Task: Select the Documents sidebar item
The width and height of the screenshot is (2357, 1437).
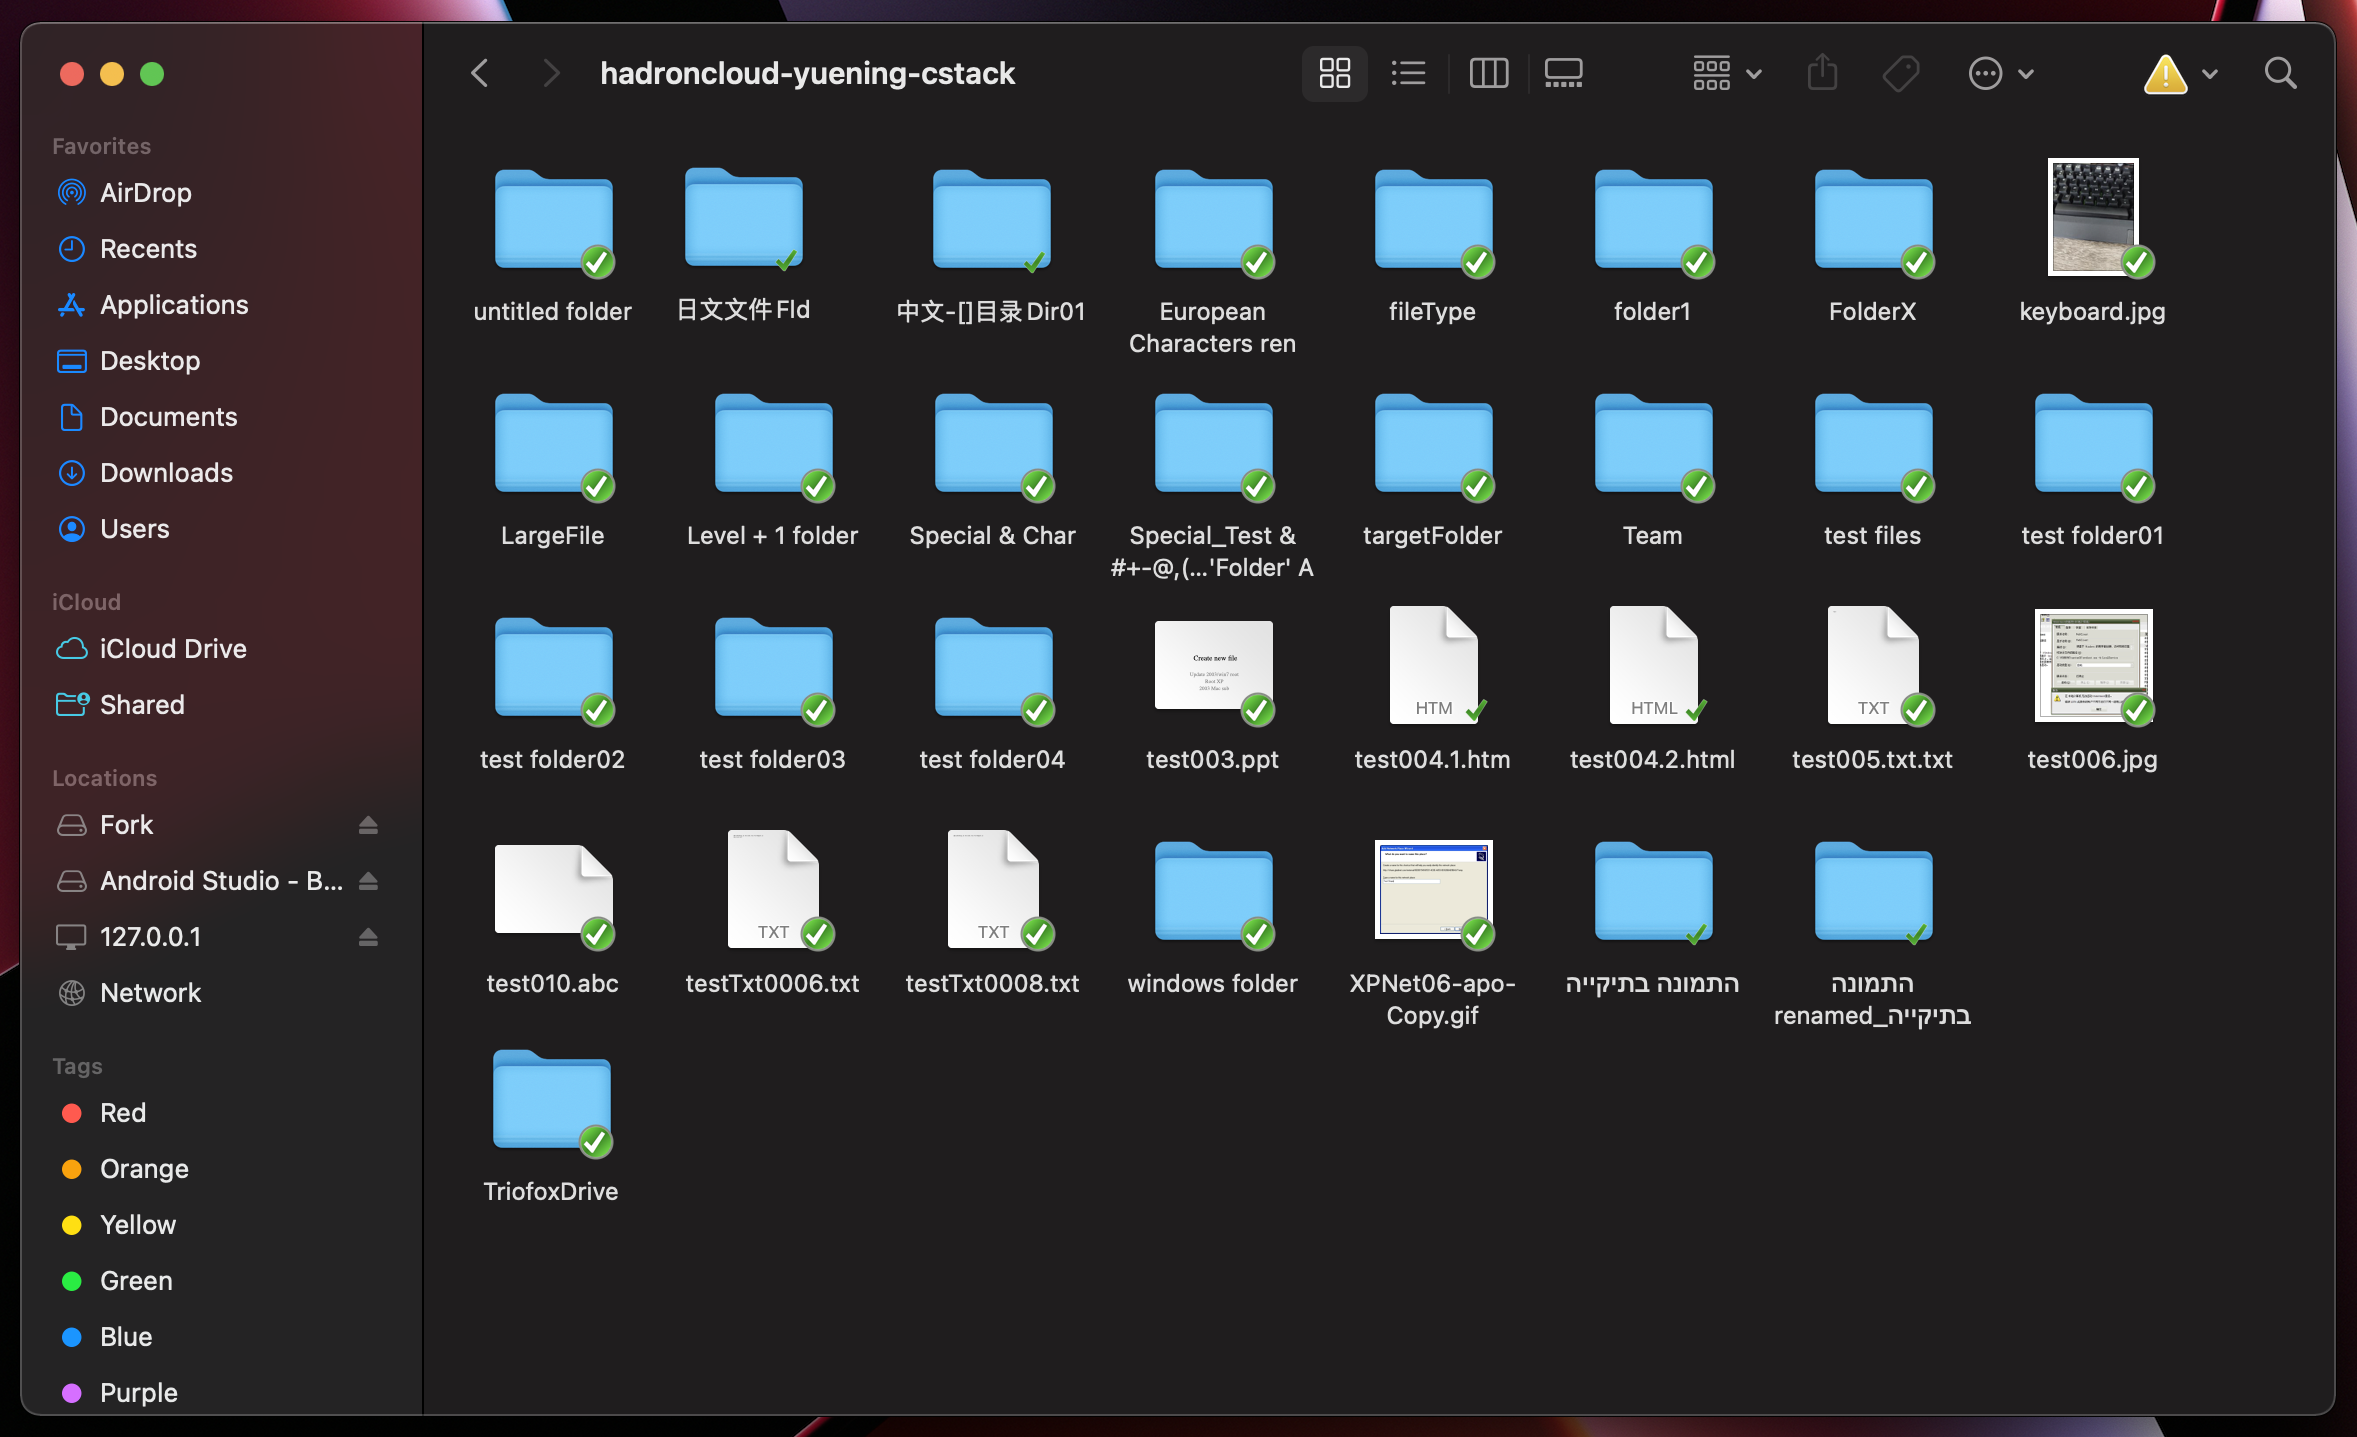Action: tap(168, 416)
